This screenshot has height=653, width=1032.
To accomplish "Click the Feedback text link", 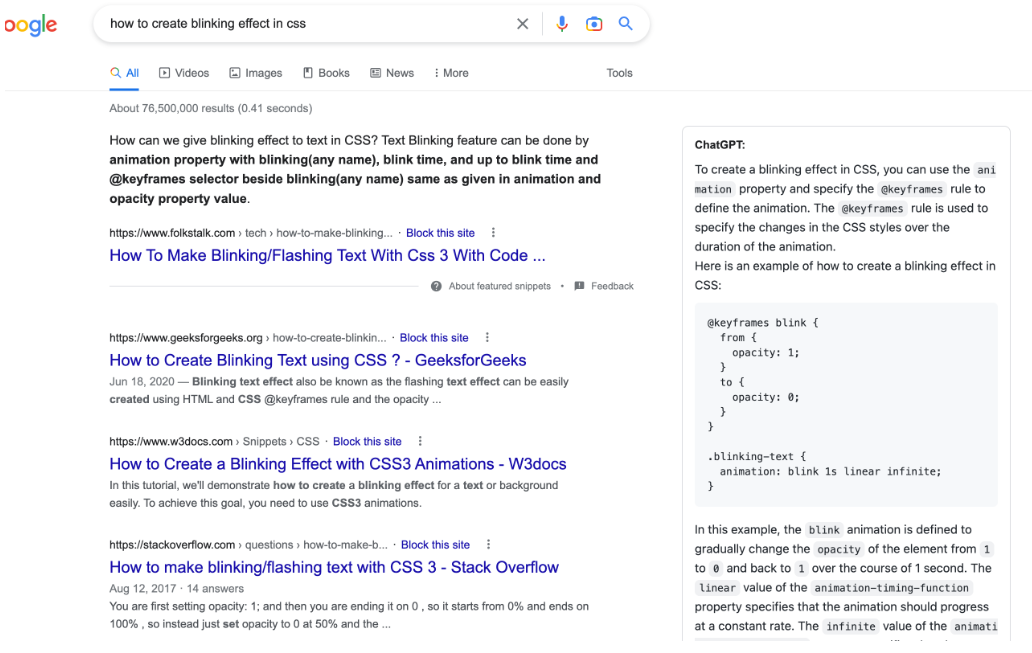I will [x=612, y=286].
